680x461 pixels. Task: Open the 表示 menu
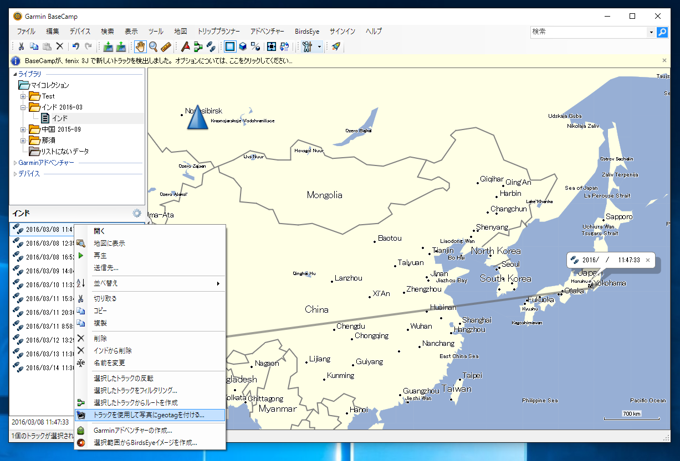point(131,31)
